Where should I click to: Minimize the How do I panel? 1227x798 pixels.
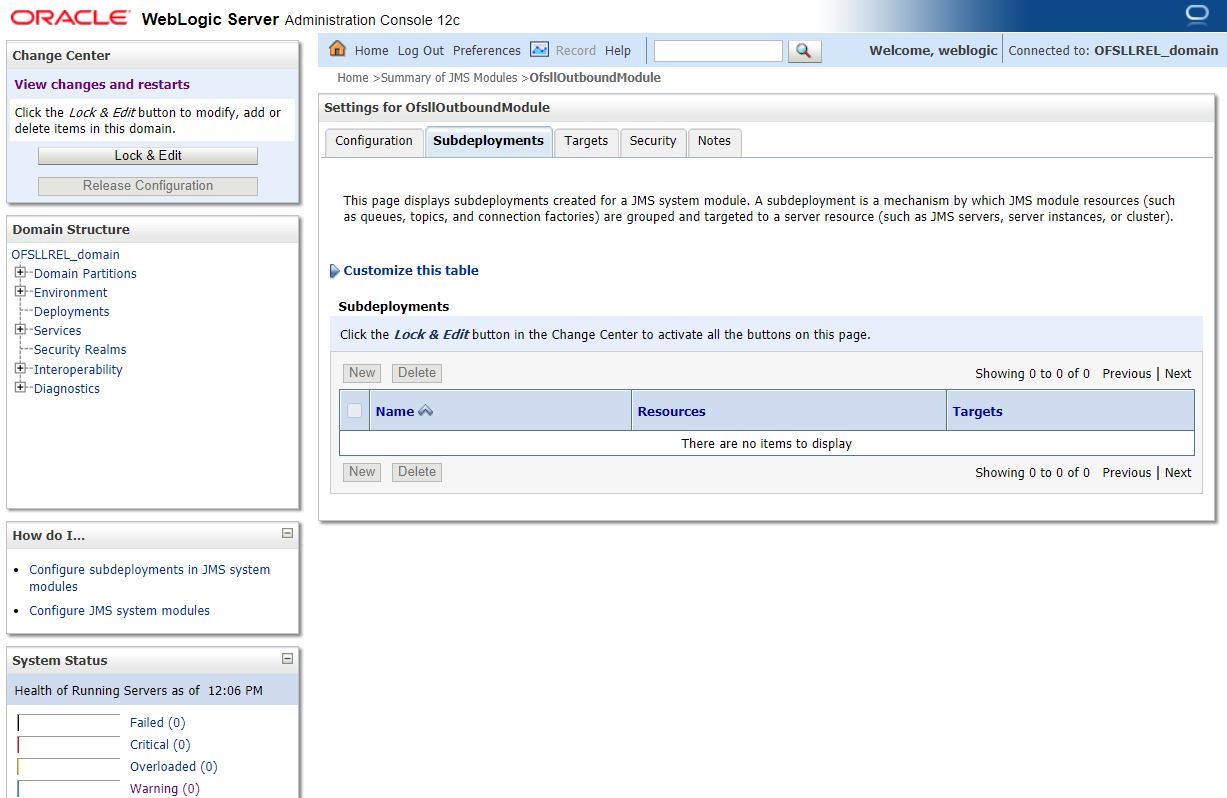[287, 534]
